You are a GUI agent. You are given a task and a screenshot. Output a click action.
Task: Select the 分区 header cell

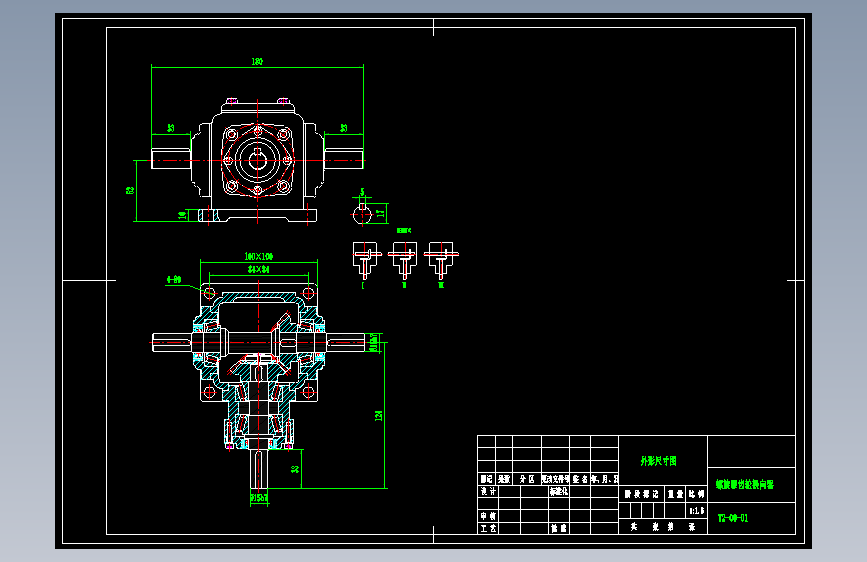click(x=527, y=479)
